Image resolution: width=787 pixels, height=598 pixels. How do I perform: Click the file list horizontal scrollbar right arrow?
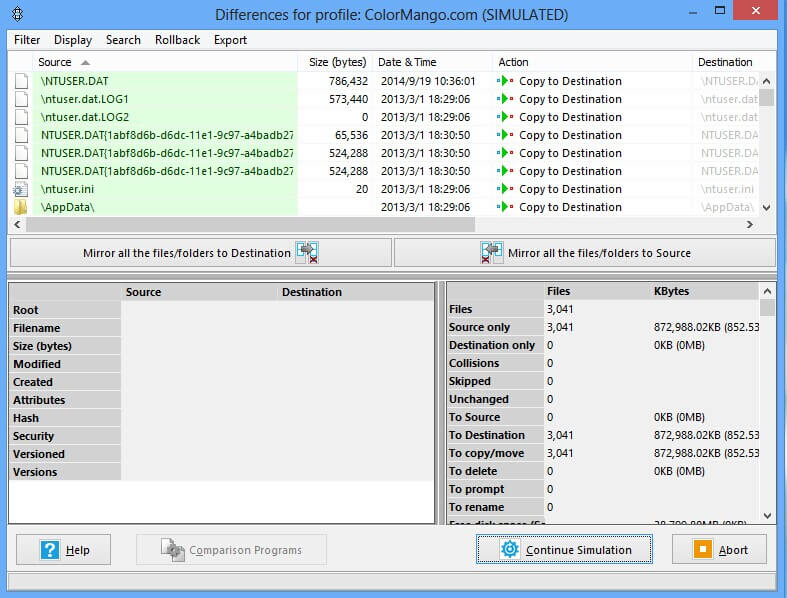(750, 225)
